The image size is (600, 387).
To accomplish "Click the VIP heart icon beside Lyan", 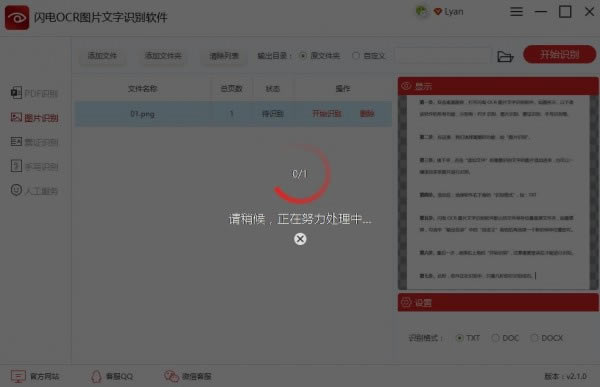I will [438, 12].
